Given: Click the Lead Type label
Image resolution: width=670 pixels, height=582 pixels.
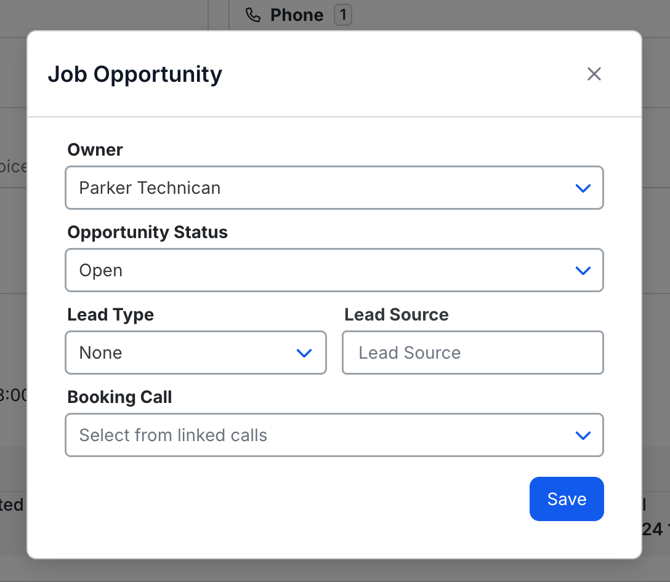Looking at the screenshot, I should point(110,315).
